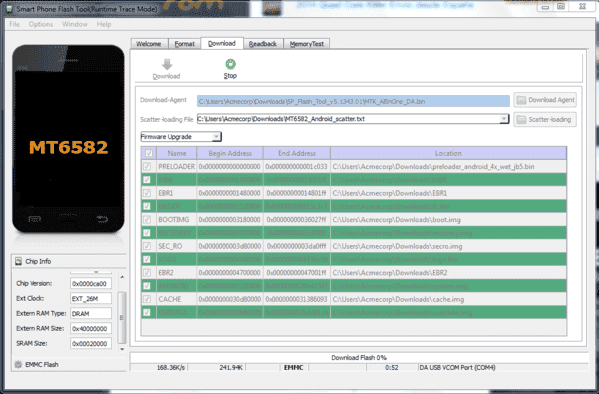Image resolution: width=599 pixels, height=394 pixels.
Task: Click the Begin Address column header
Action: (x=230, y=153)
